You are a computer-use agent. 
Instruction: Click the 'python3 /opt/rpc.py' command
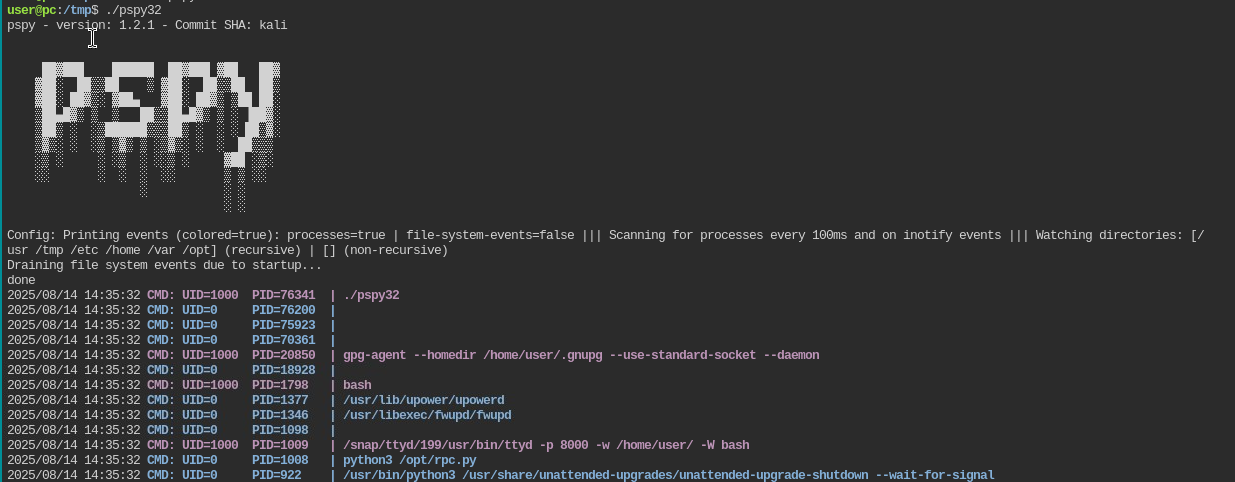click(x=410, y=460)
